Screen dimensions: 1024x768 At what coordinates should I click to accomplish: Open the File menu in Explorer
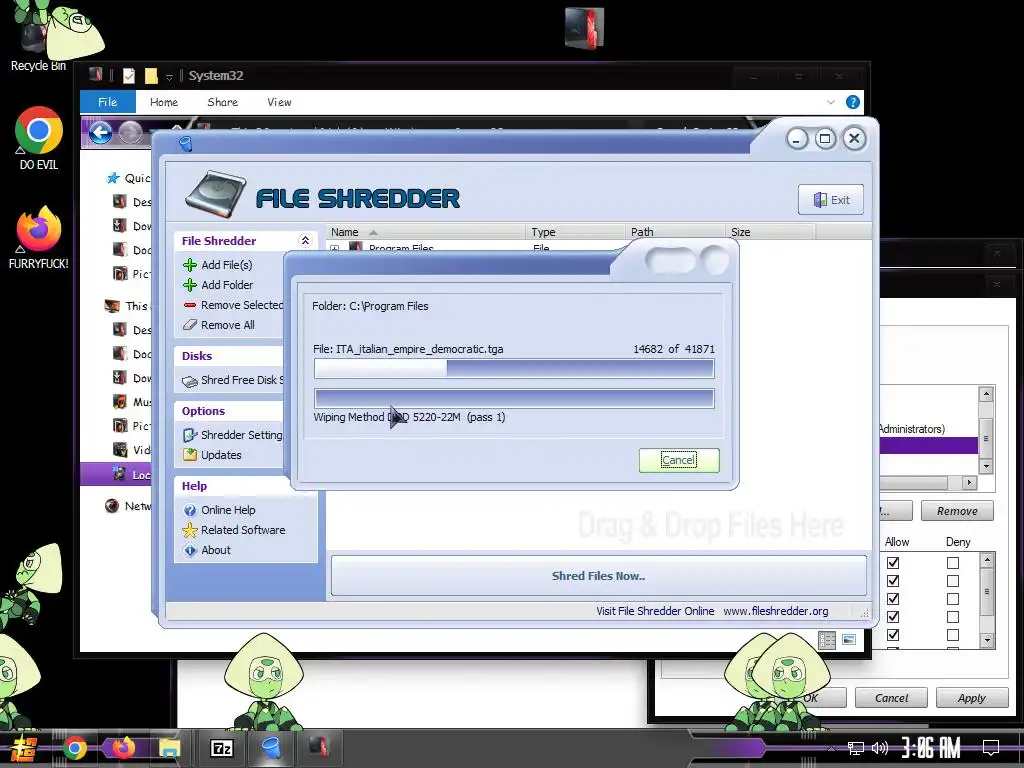(x=108, y=102)
